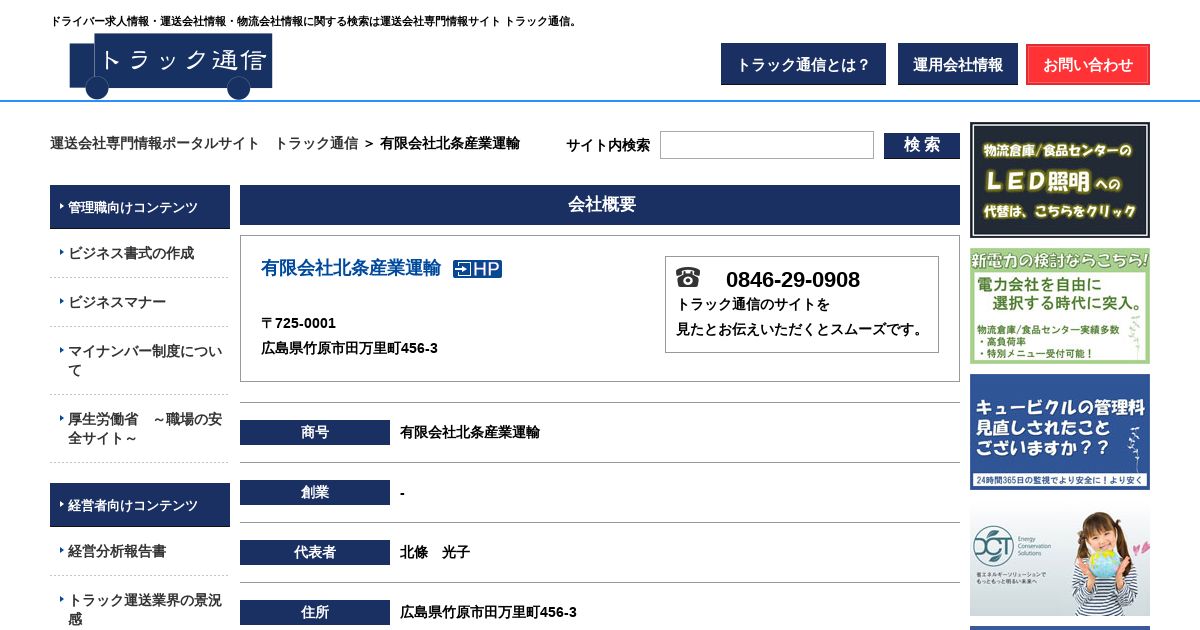The width and height of the screenshot is (1200, 630).
Task: Click the 創業 label
Action: point(315,492)
